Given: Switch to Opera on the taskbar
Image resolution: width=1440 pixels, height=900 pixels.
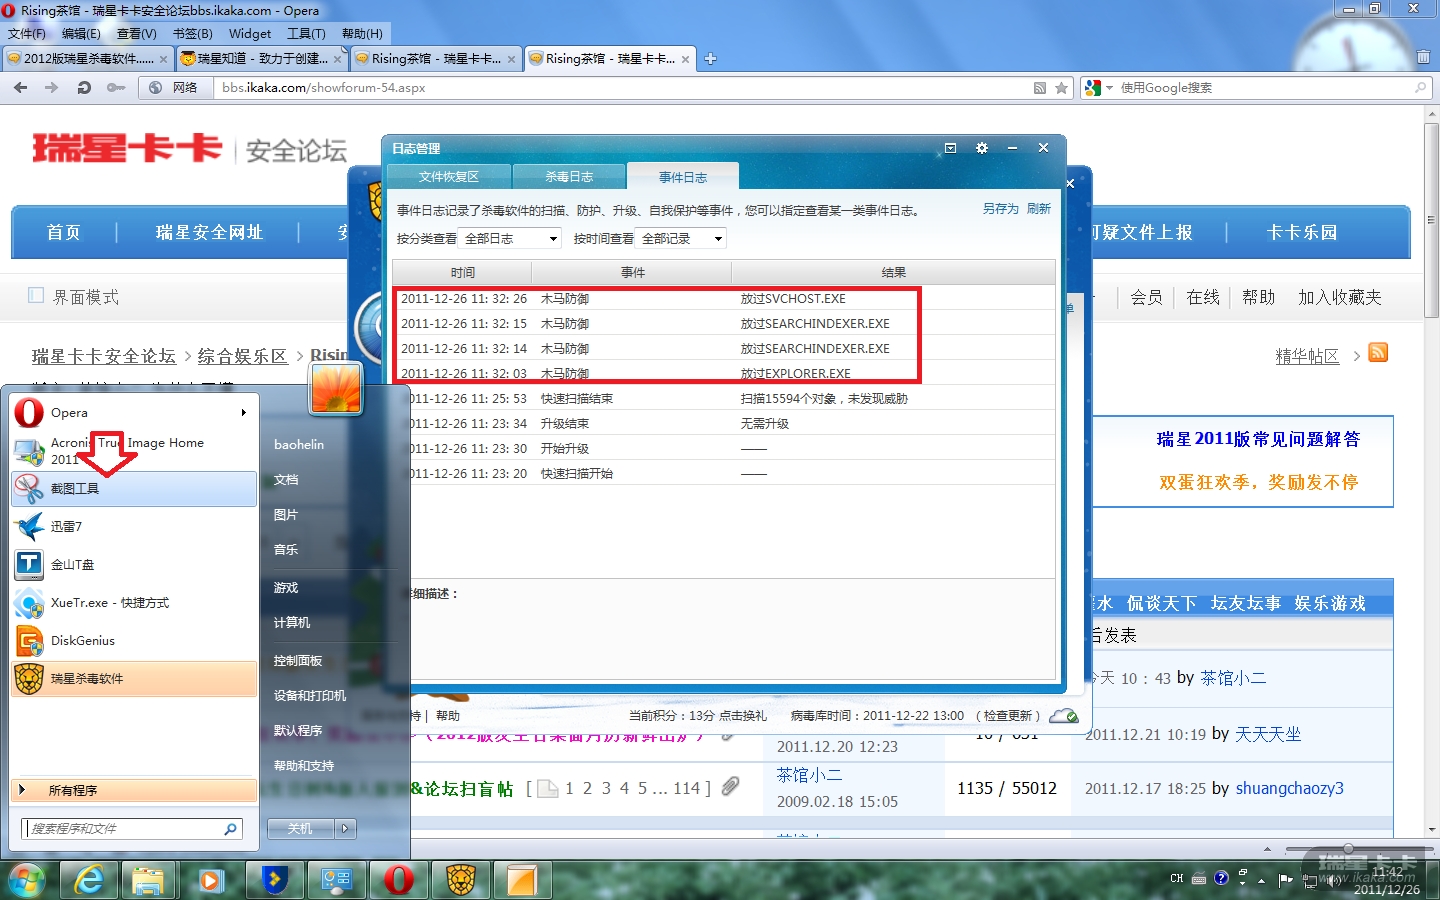Looking at the screenshot, I should point(399,881).
